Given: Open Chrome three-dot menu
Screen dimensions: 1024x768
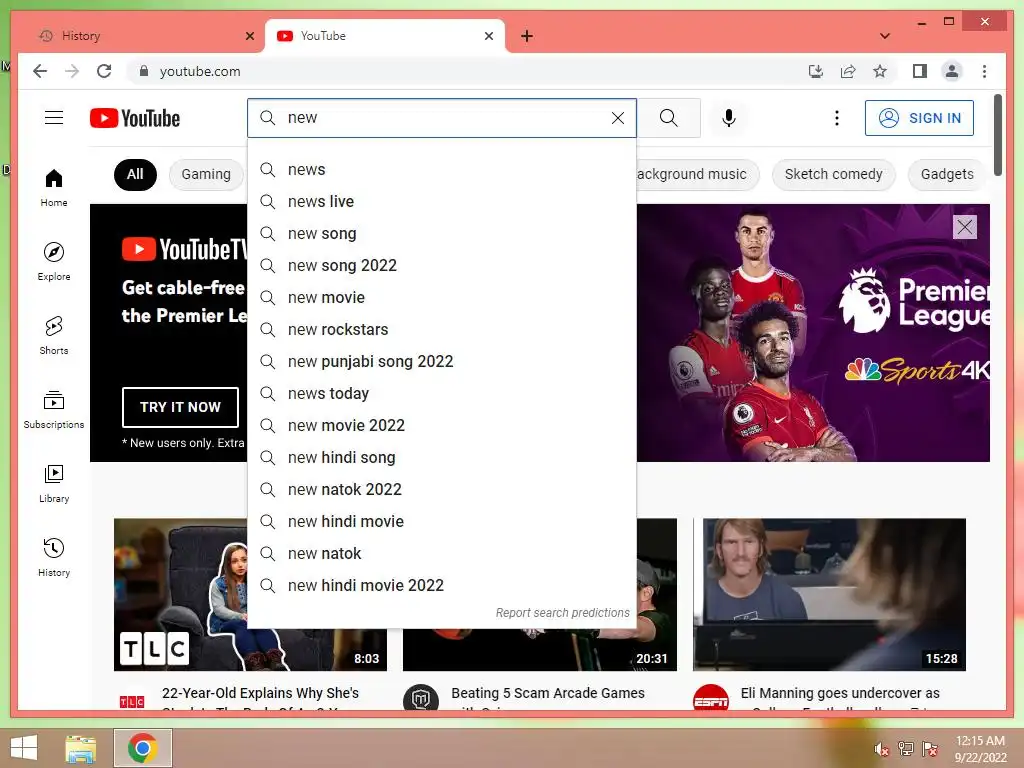Looking at the screenshot, I should (x=984, y=71).
